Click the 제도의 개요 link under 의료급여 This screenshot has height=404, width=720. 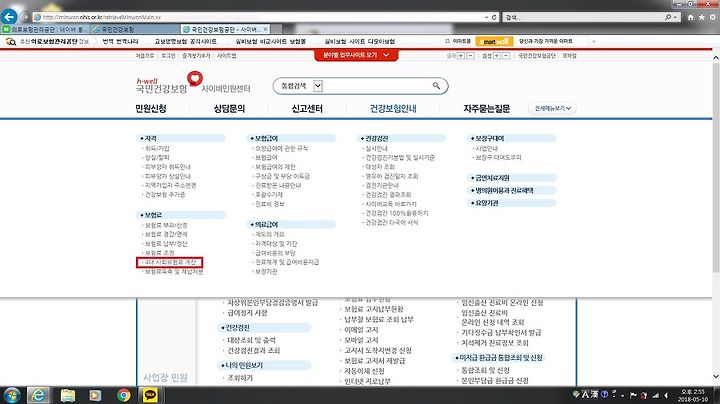[270, 234]
